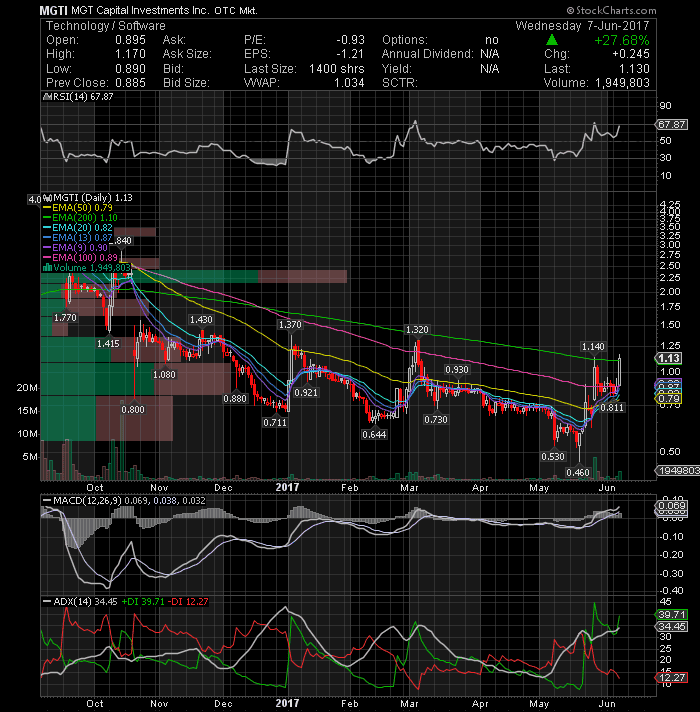Image resolution: width=700 pixels, height=712 pixels.
Task: Click the current price tag 1.13 on axis
Action: point(669,358)
